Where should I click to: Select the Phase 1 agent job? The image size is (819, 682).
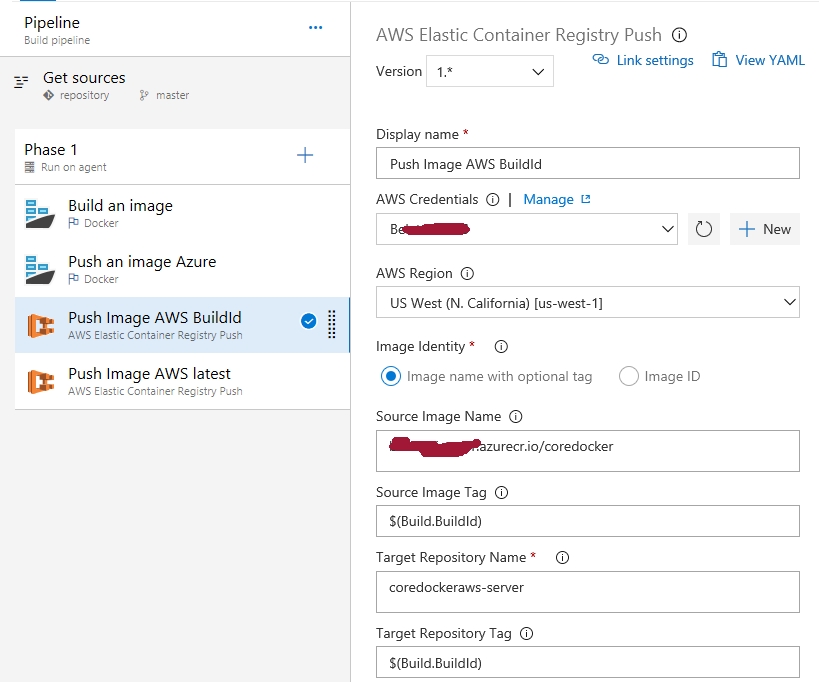pos(182,157)
